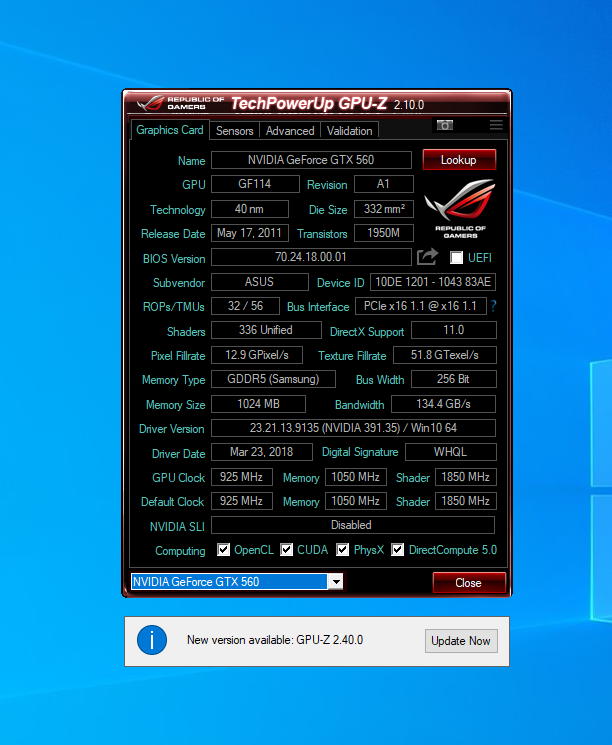Image resolution: width=612 pixels, height=745 pixels.
Task: Click the Bandwidth value 134.4 GB/s
Action: click(443, 404)
